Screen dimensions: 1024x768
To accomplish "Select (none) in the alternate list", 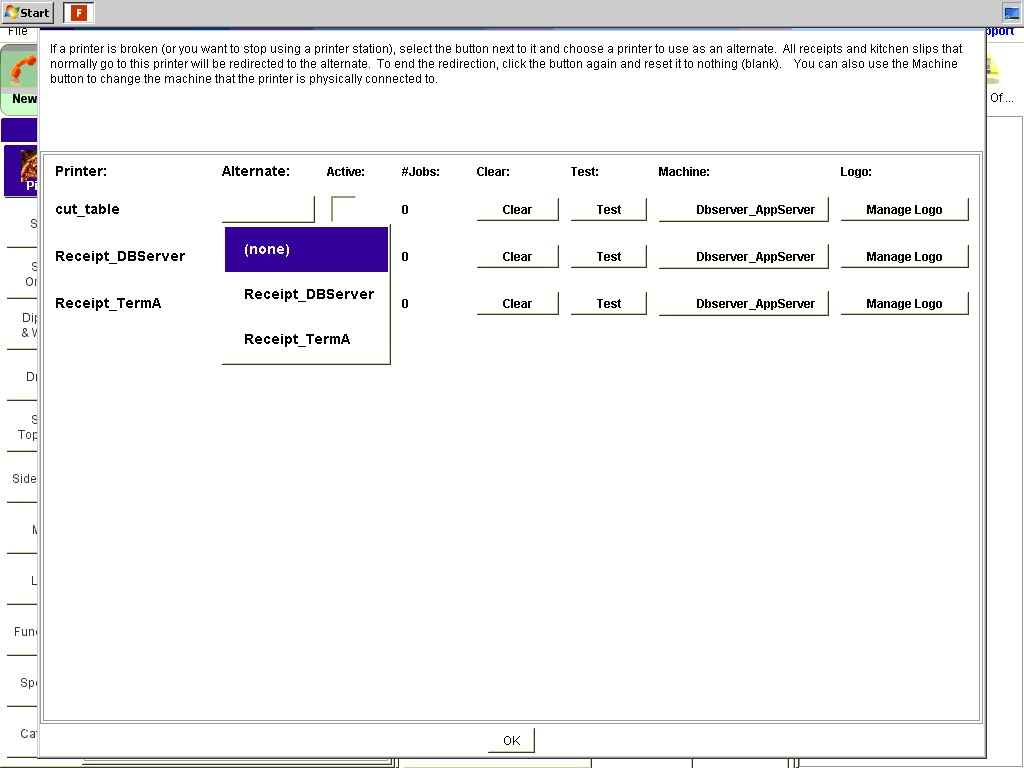I will pos(306,249).
